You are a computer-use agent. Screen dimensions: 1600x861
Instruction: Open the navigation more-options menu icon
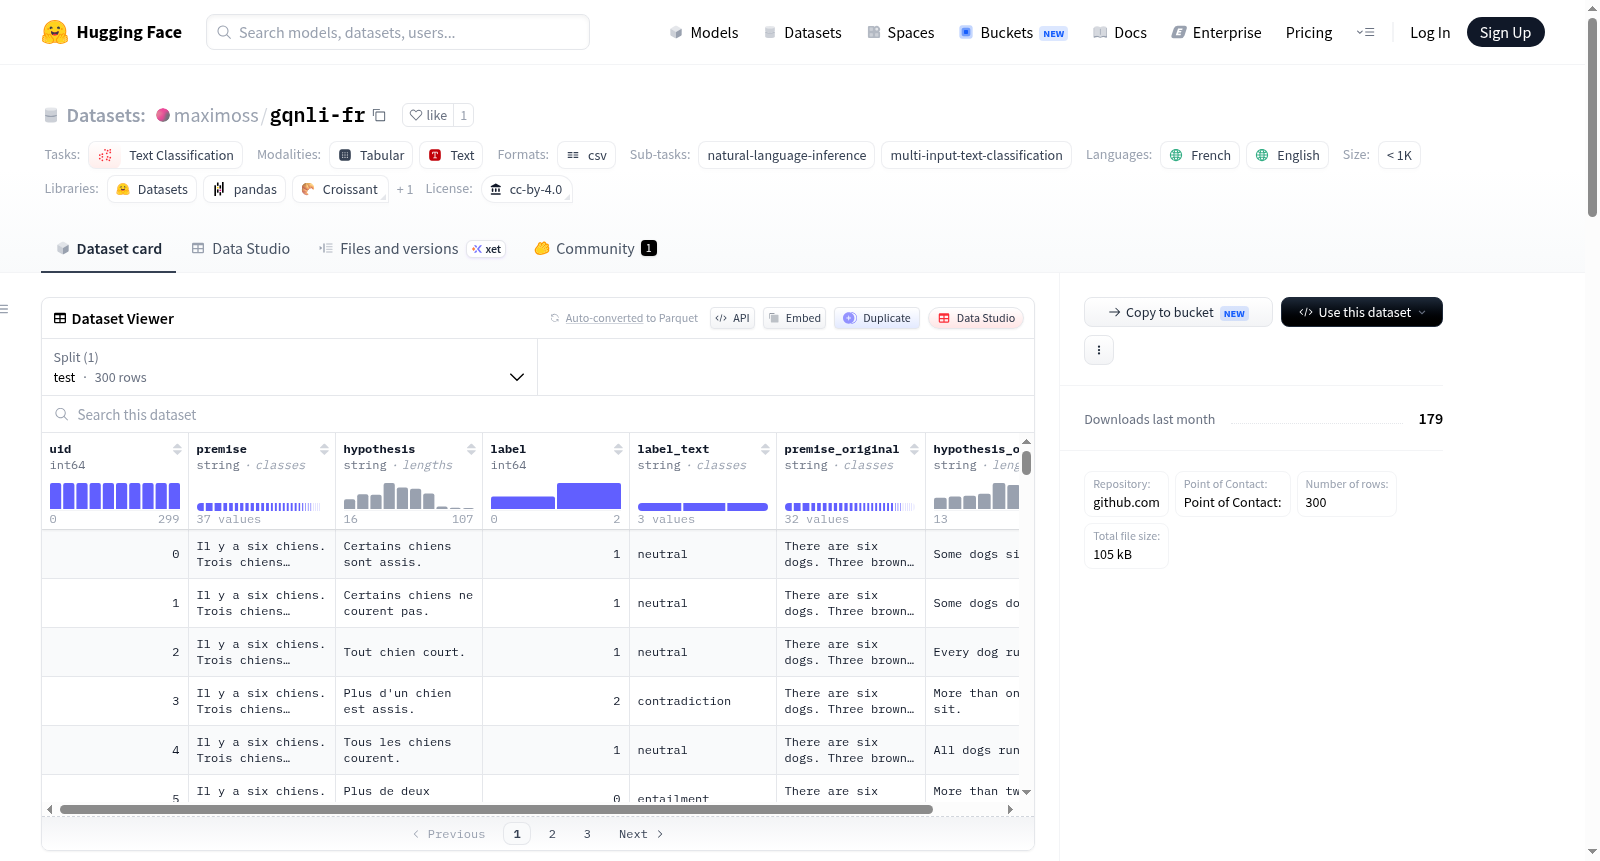1365,32
